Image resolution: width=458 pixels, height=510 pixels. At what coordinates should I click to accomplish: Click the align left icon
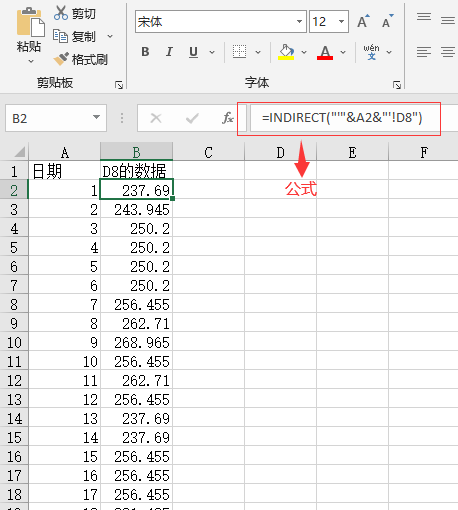424,52
